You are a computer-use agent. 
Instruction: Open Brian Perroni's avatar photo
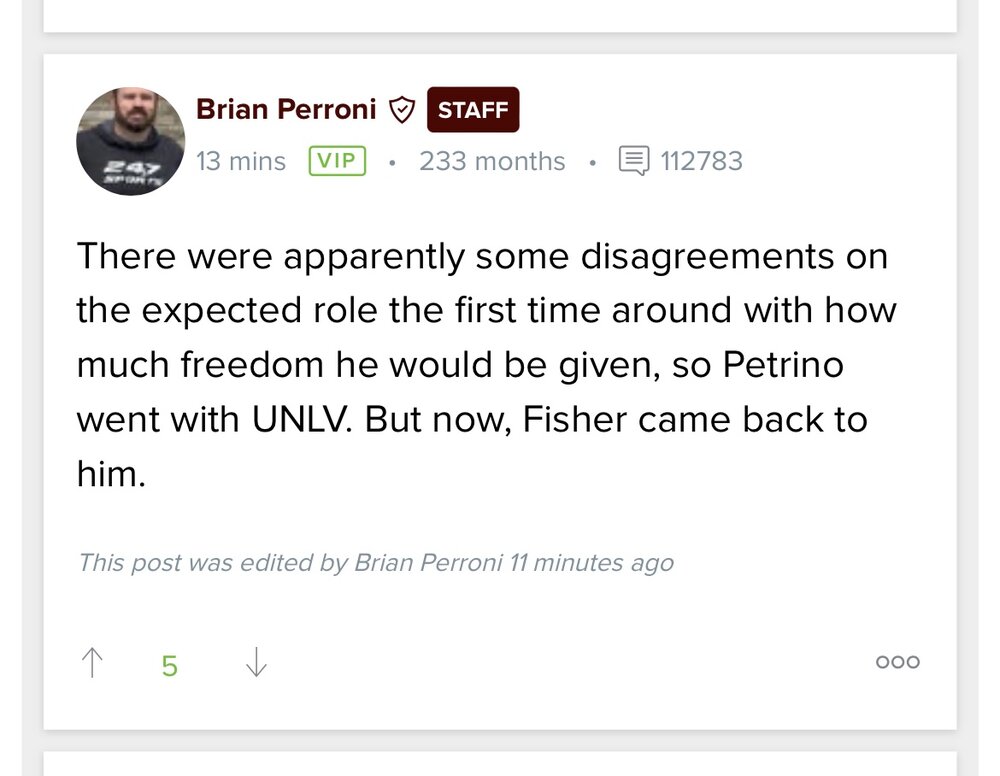pyautogui.click(x=130, y=140)
